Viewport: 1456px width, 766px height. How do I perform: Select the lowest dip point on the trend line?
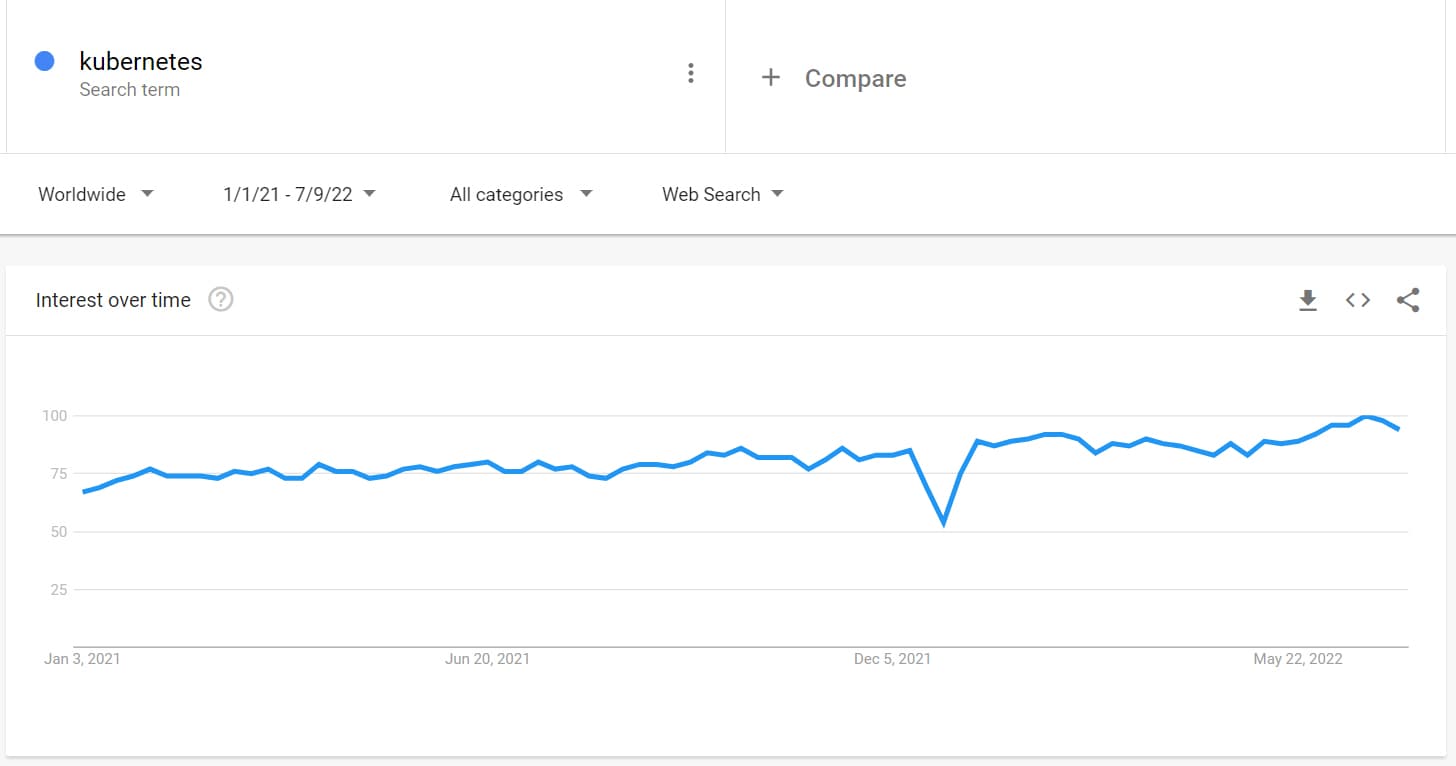point(943,523)
